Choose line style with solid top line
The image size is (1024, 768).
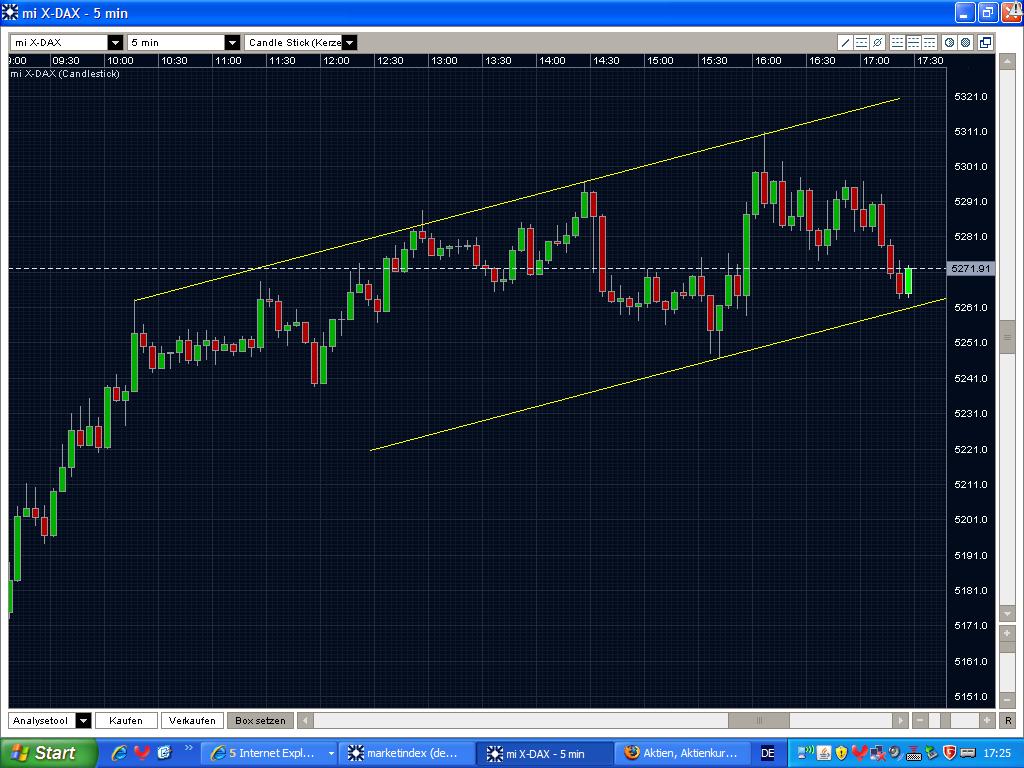pyautogui.click(x=929, y=43)
